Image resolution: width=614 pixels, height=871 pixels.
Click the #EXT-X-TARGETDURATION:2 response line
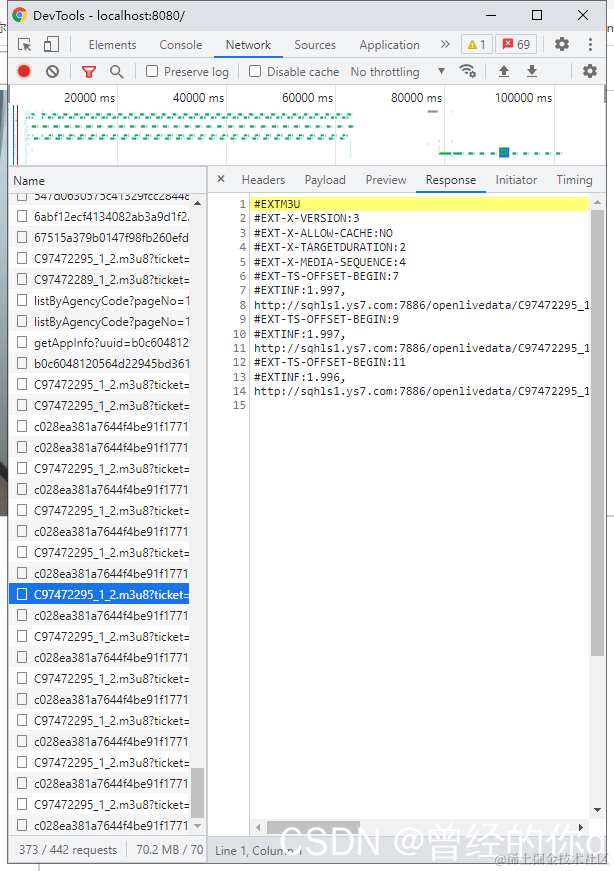click(x=330, y=247)
